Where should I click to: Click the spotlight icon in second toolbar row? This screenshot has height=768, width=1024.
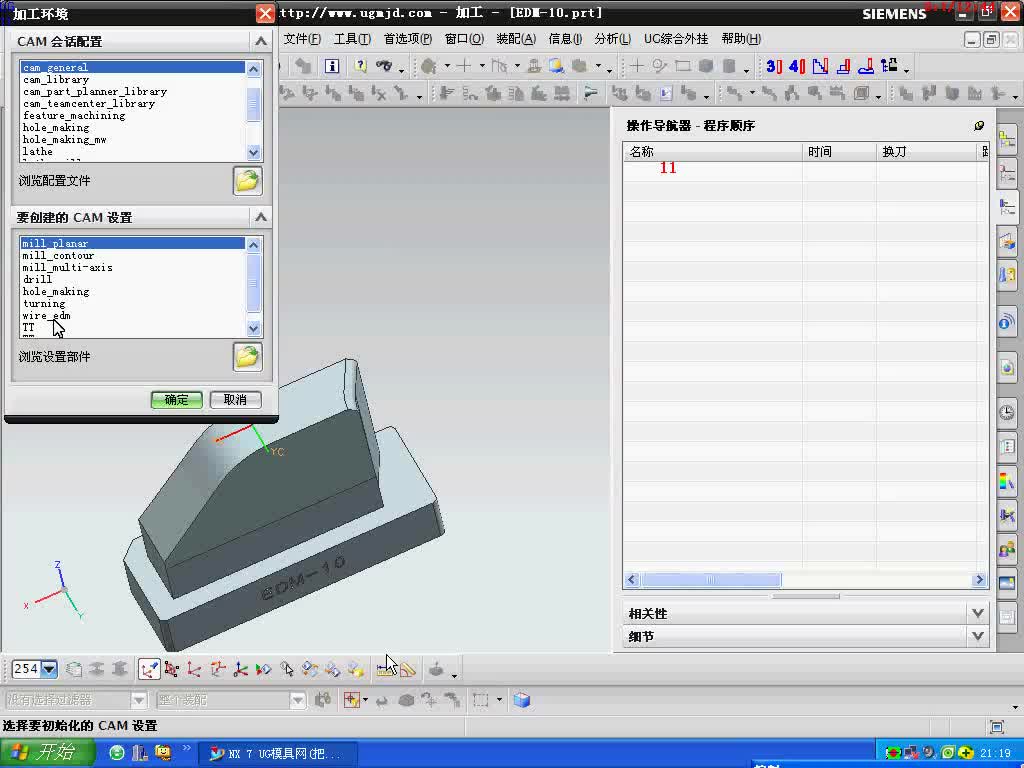(x=590, y=93)
